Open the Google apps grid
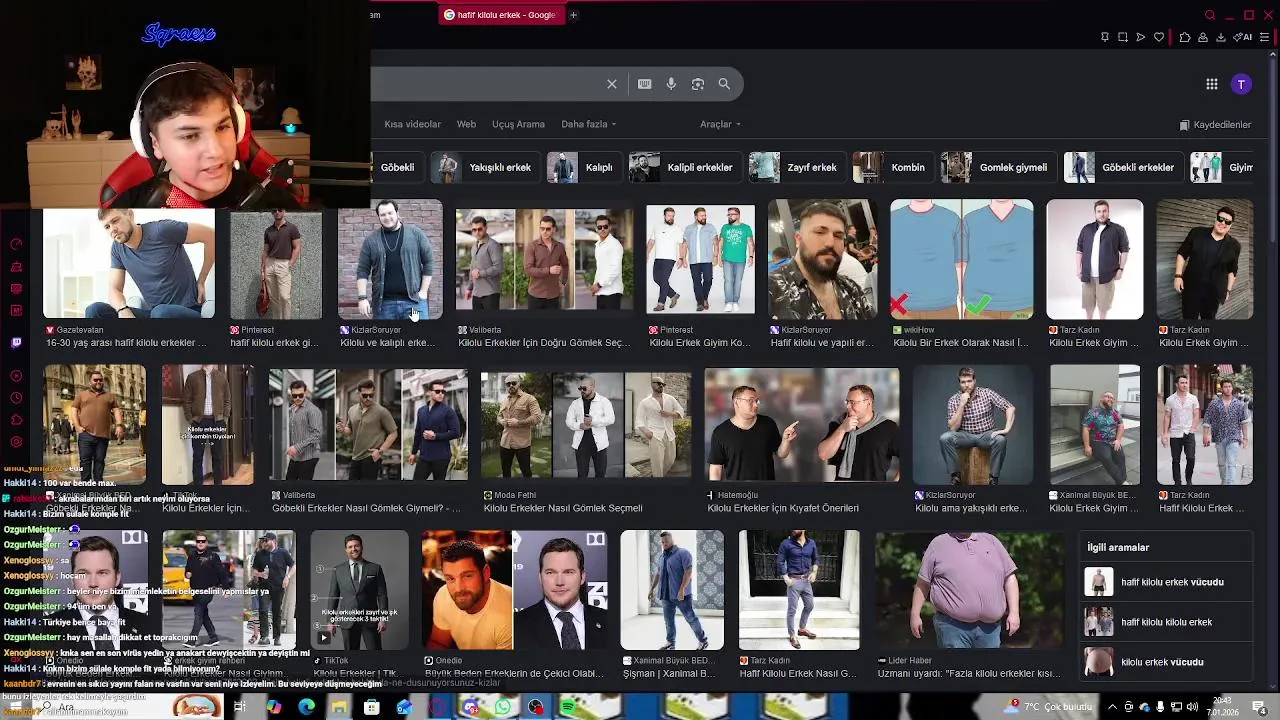The image size is (1280, 720). [x=1212, y=84]
